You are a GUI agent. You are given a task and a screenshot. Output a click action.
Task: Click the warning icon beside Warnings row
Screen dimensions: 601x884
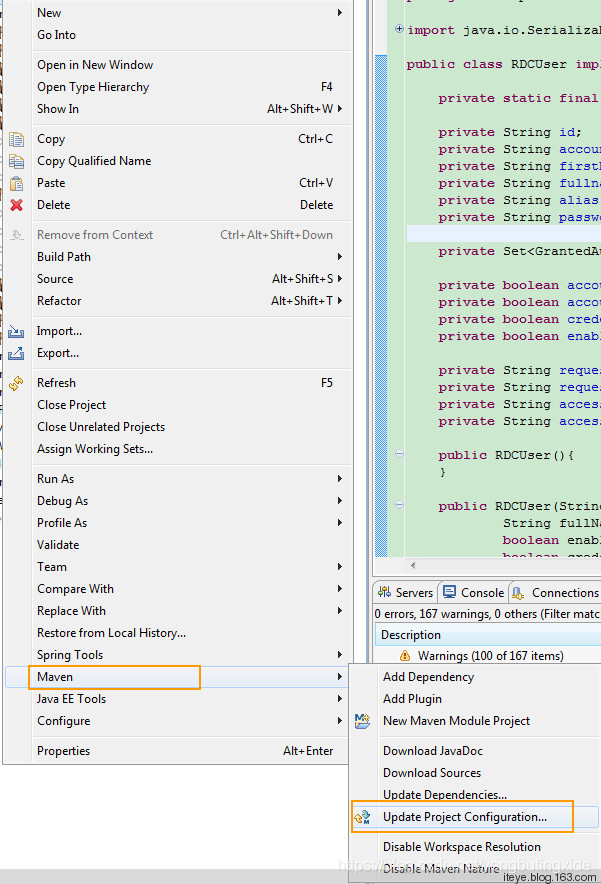pyautogui.click(x=405, y=655)
